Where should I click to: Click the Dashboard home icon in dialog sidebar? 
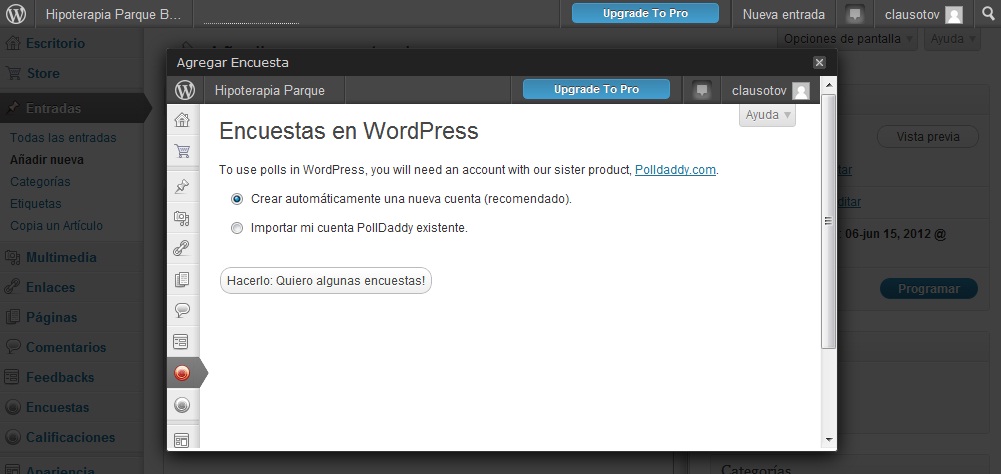[x=182, y=120]
